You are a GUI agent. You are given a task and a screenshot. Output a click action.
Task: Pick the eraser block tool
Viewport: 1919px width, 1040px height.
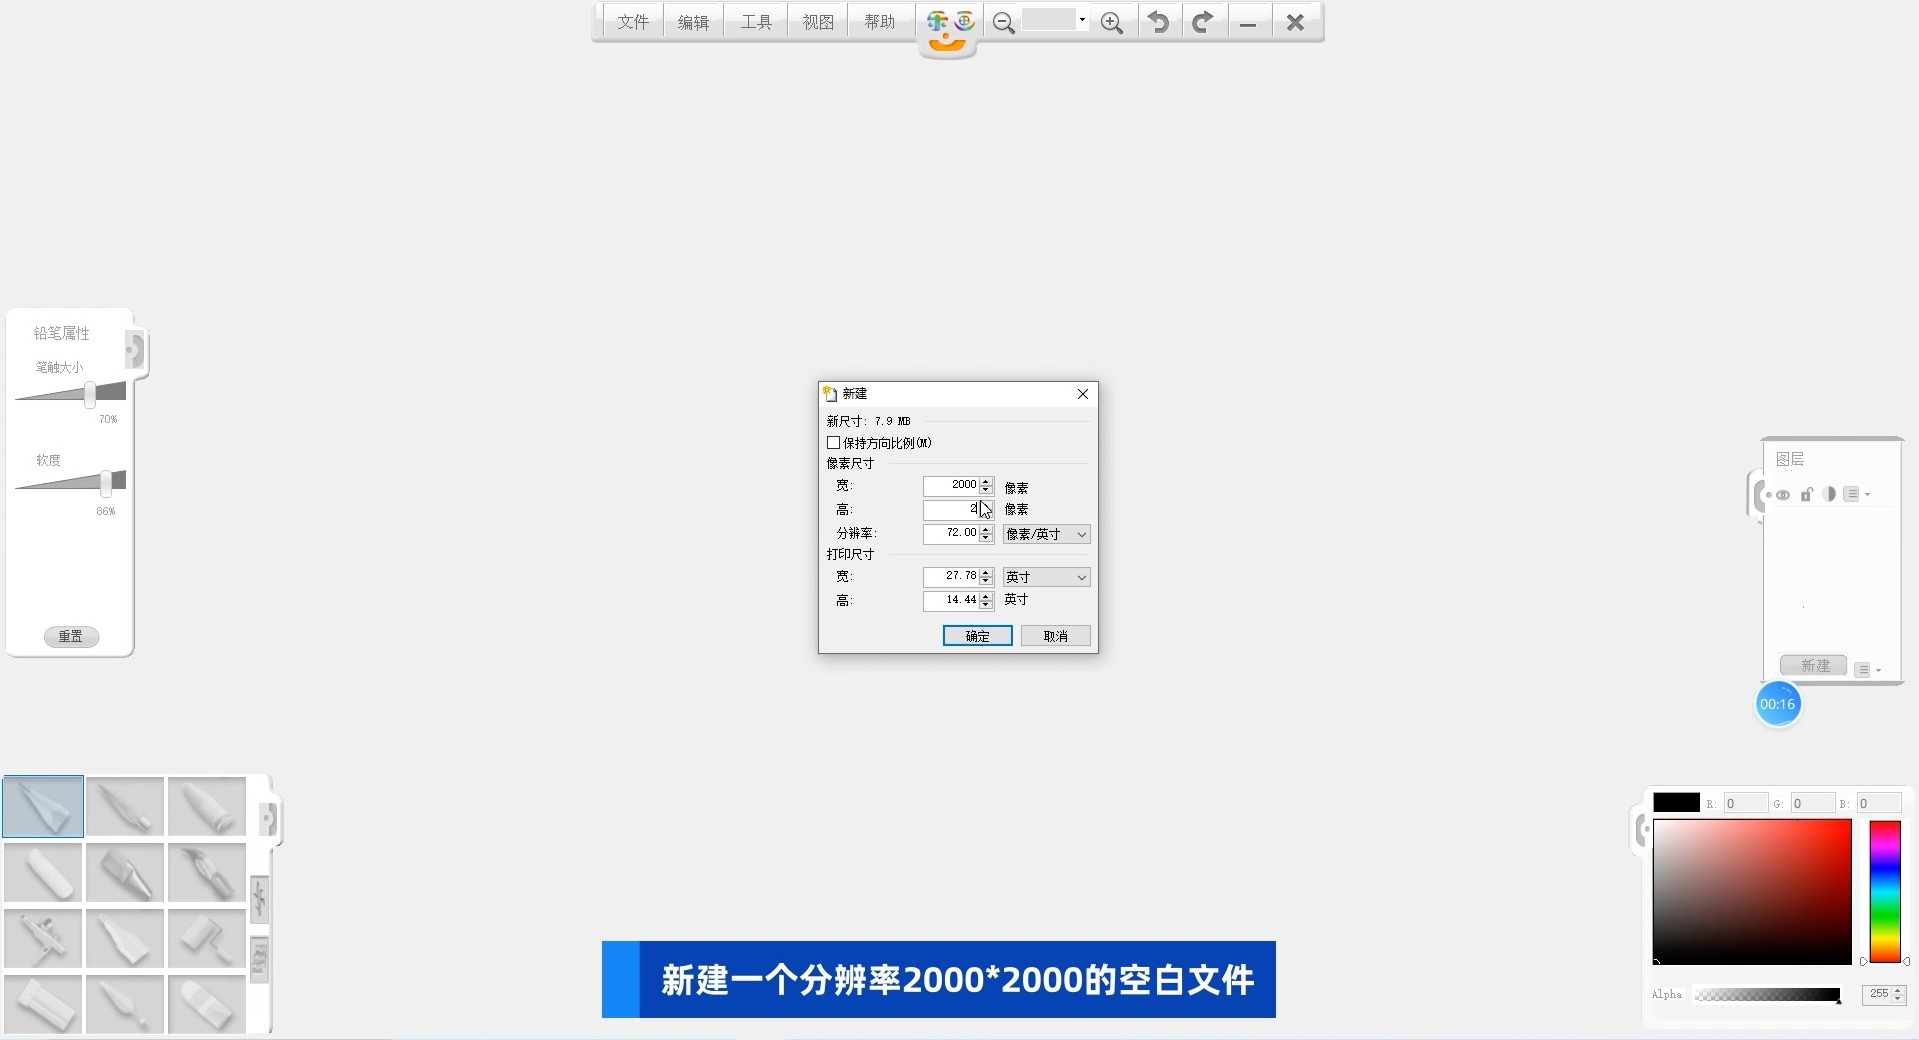[x=43, y=872]
